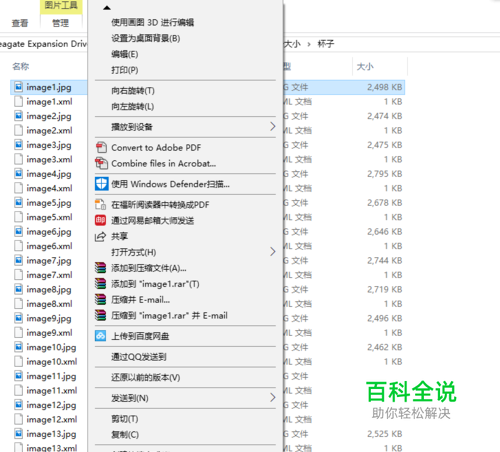Click the Combine files in Acrobat icon
The image size is (500, 452).
[x=101, y=163]
